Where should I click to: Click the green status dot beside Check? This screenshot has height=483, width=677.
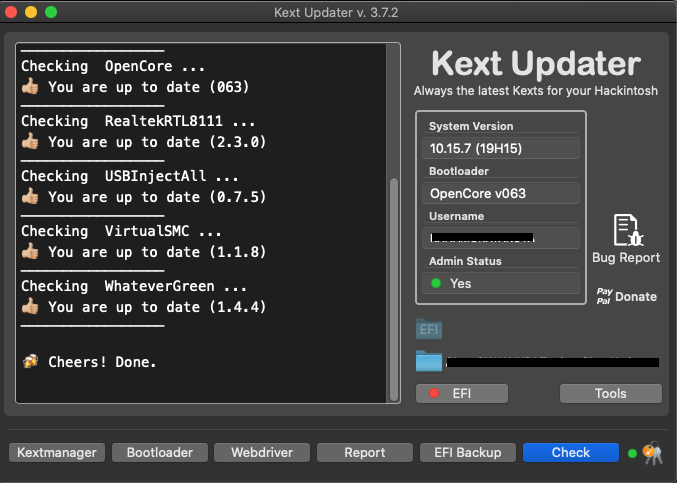coord(632,453)
